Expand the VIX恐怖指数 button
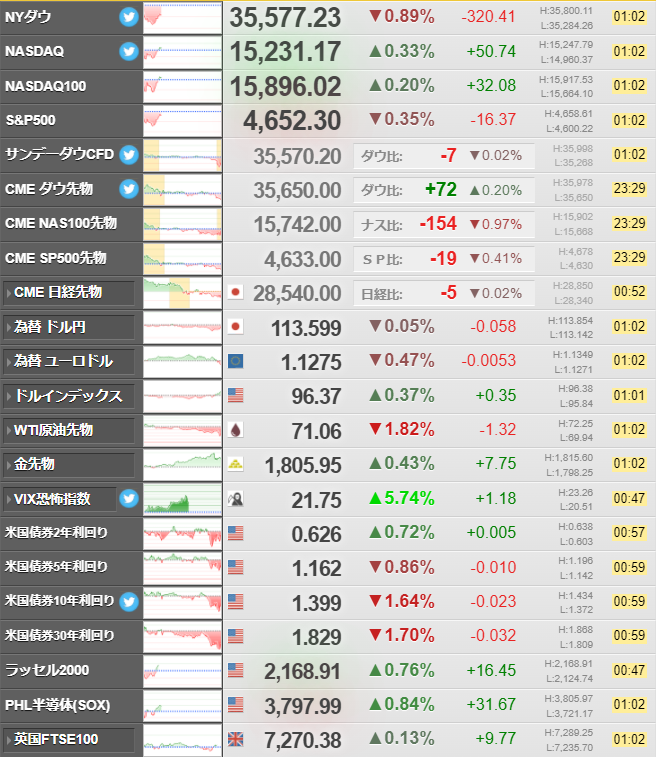 [x=60, y=499]
